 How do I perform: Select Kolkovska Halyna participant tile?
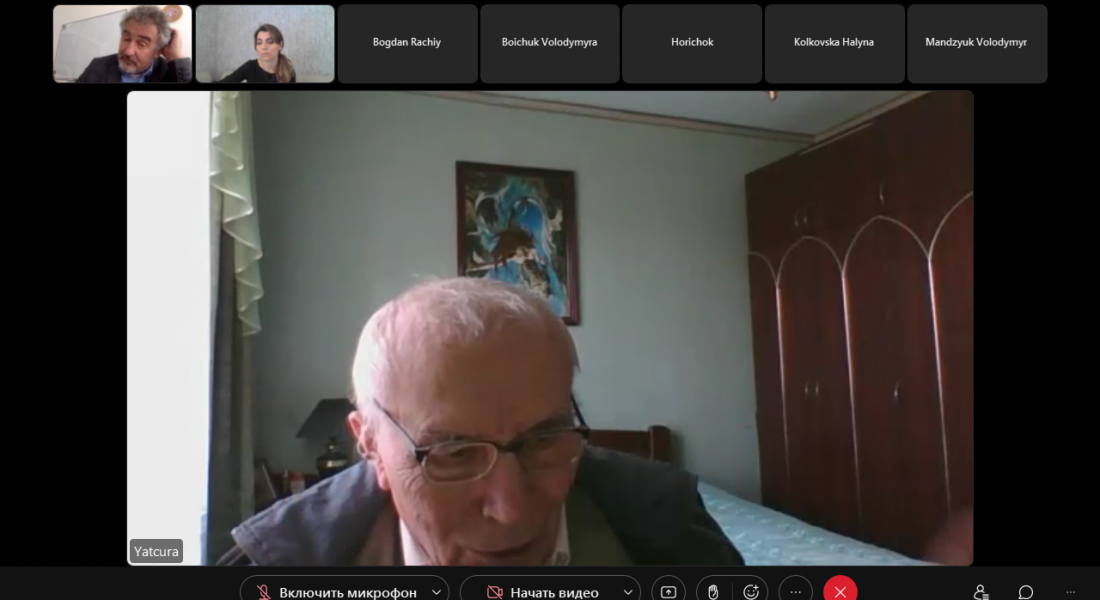click(834, 43)
